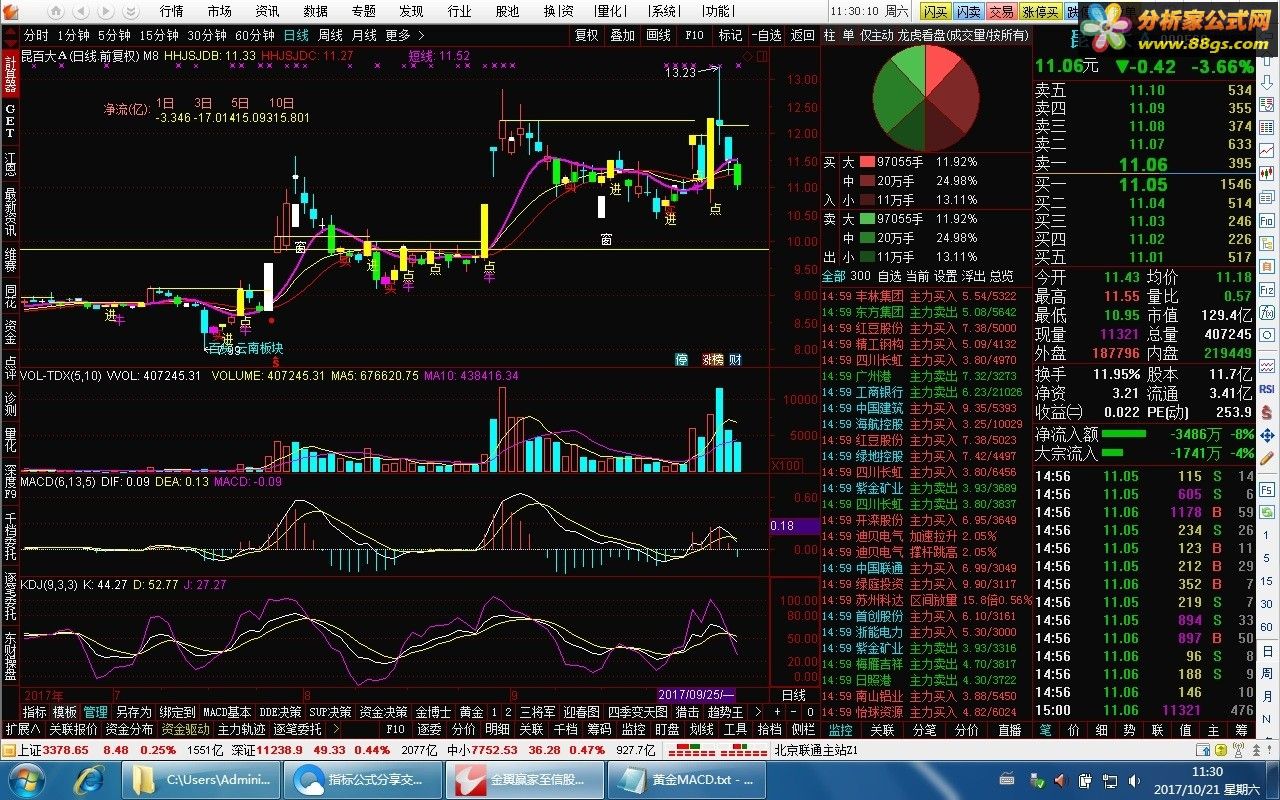Select the 月线 monthly timeframe

tap(364, 35)
